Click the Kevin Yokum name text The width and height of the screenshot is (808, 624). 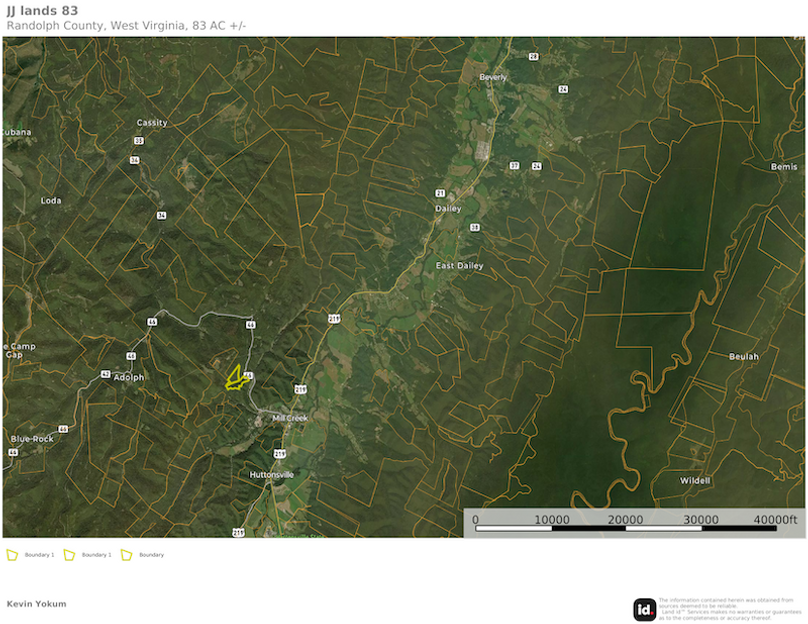pyautogui.click(x=36, y=603)
